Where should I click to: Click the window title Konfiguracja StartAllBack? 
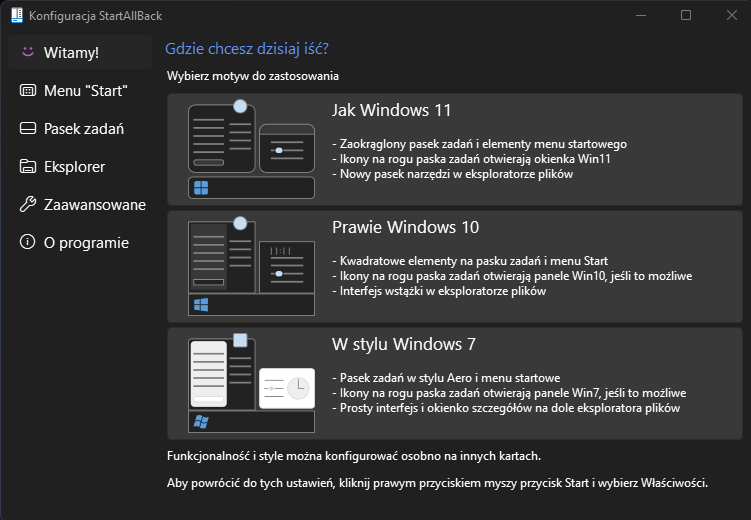point(96,16)
